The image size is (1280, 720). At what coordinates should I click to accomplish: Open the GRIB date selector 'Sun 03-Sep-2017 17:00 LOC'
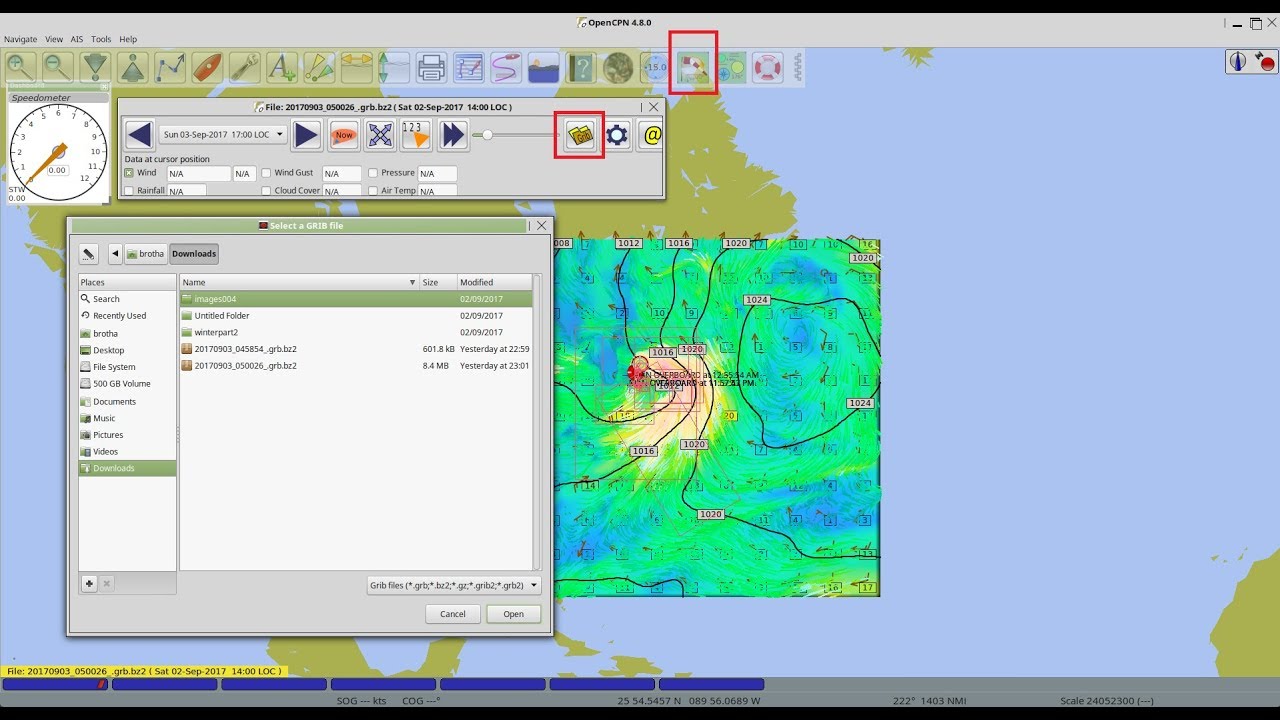tap(223, 134)
